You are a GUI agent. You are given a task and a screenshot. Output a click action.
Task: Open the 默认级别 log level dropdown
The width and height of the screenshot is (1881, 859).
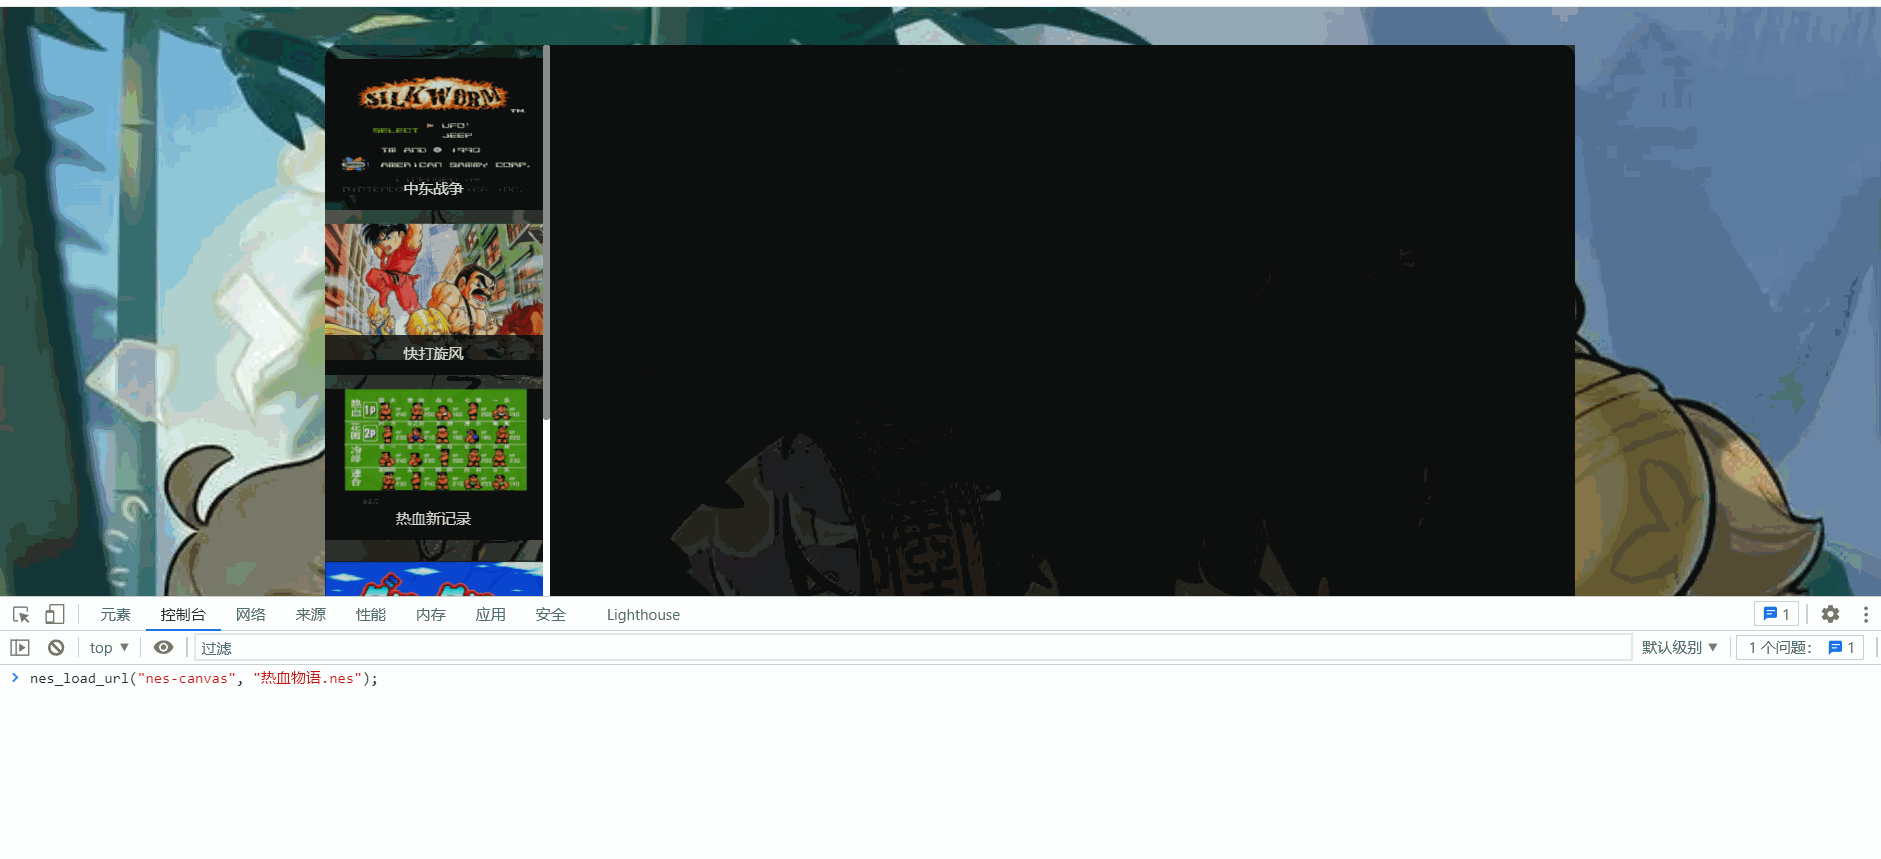pyautogui.click(x=1680, y=647)
